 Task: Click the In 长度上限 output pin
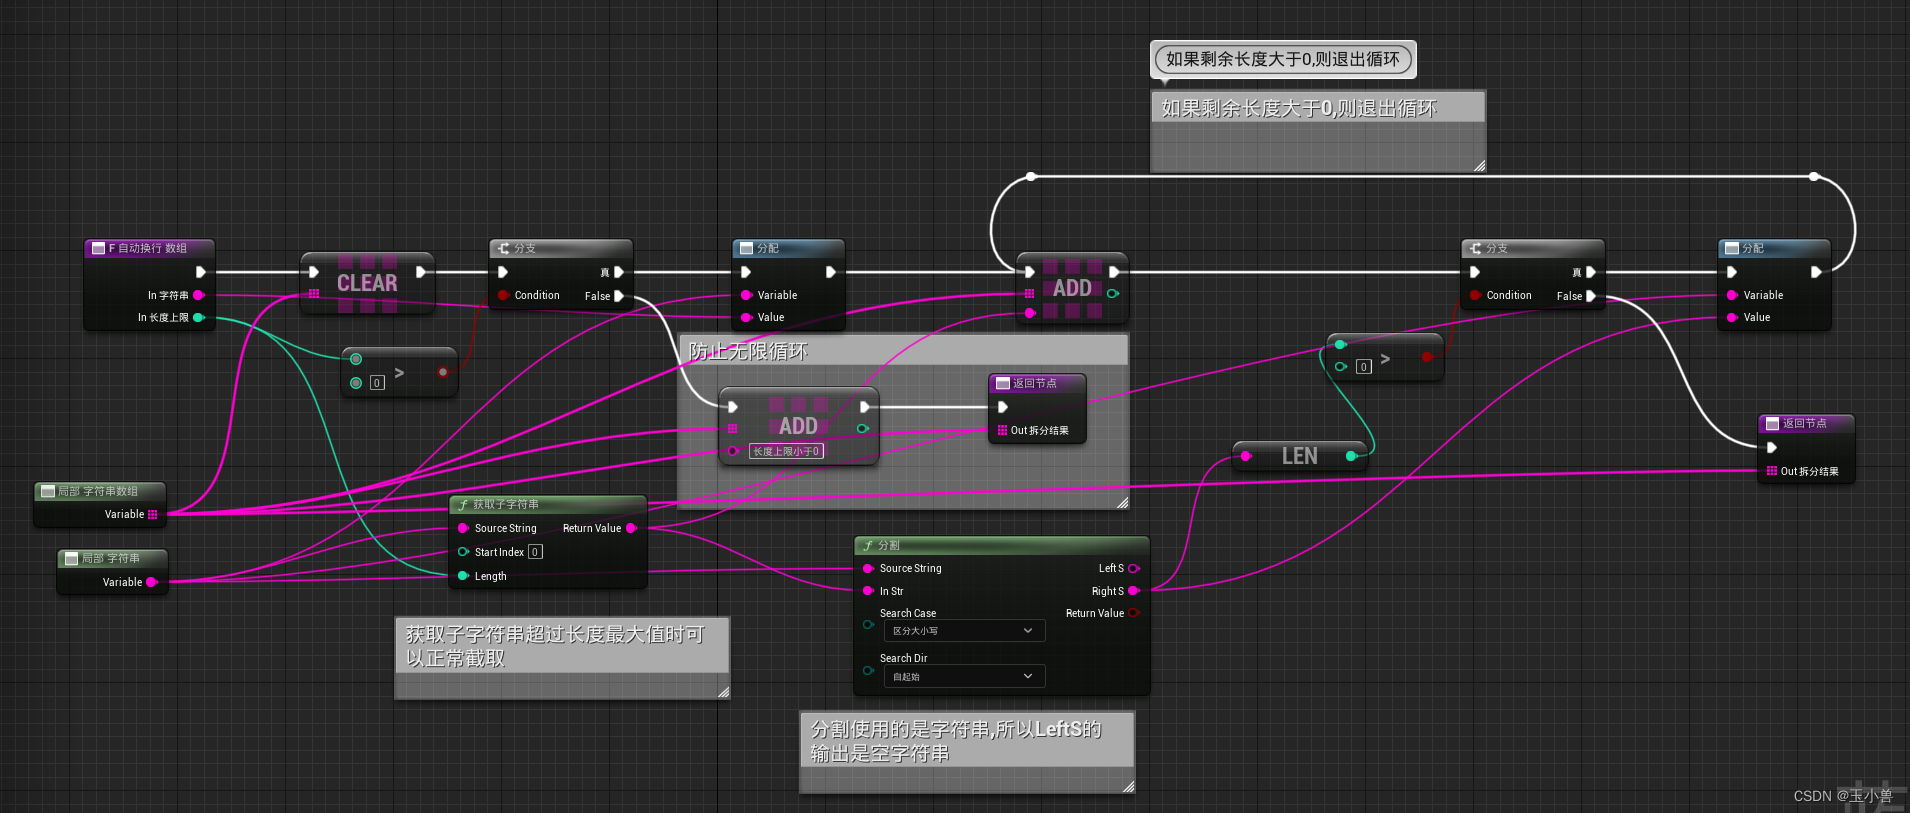coord(198,317)
